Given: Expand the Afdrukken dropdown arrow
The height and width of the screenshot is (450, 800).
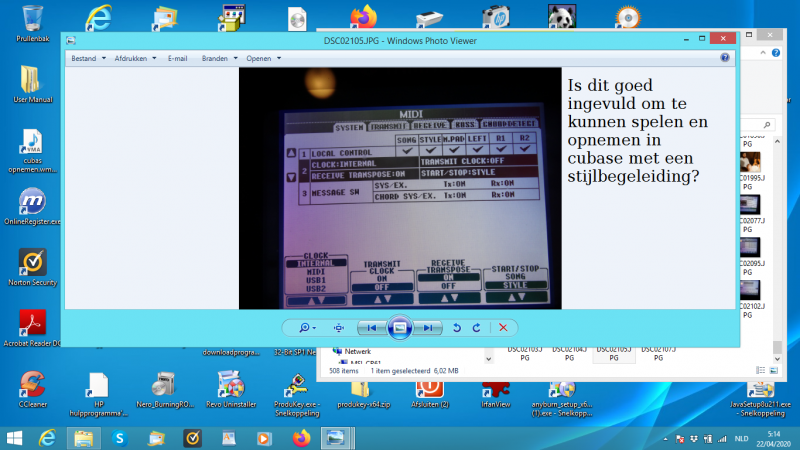Looking at the screenshot, I should pyautogui.click(x=154, y=58).
